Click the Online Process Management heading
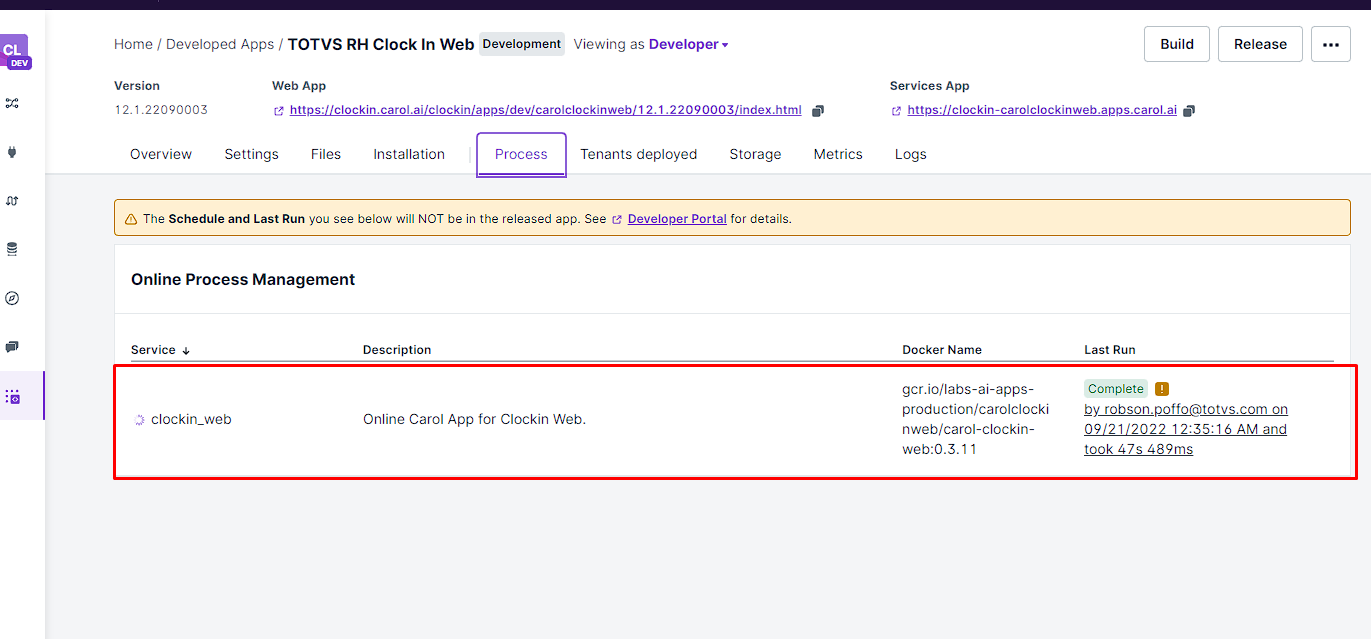The height and width of the screenshot is (639, 1371). pos(243,280)
